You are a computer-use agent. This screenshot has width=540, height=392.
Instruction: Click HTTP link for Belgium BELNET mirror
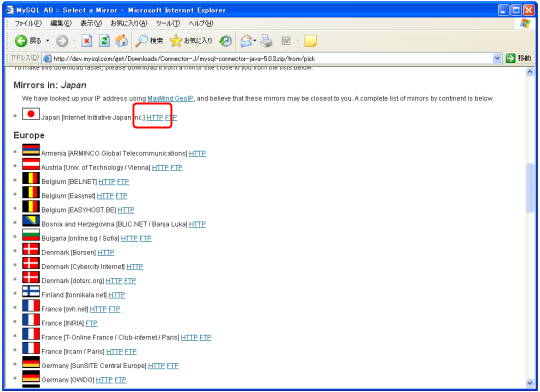click(107, 182)
